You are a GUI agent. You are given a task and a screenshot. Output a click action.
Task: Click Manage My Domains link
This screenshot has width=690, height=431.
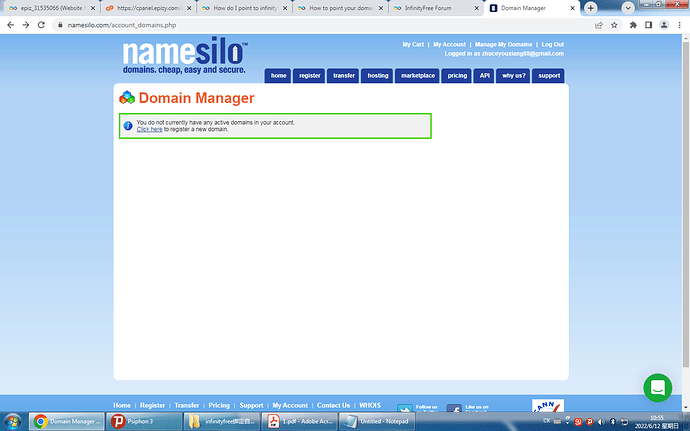(x=503, y=44)
